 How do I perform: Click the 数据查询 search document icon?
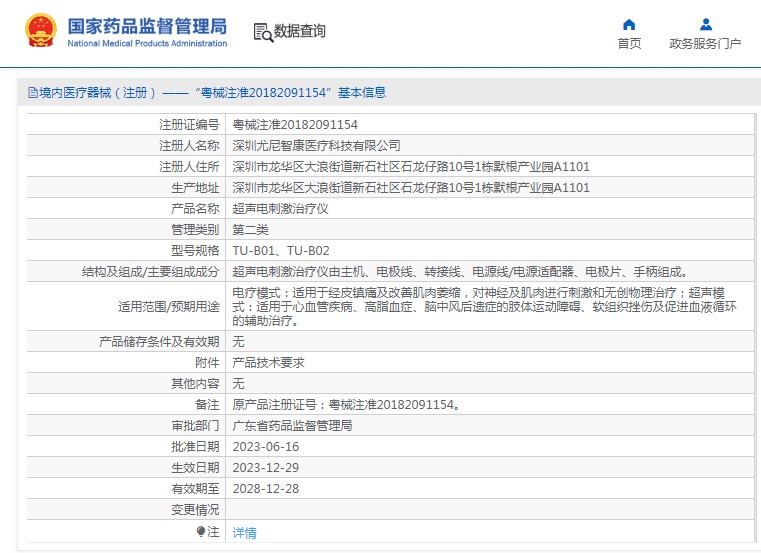coord(264,33)
